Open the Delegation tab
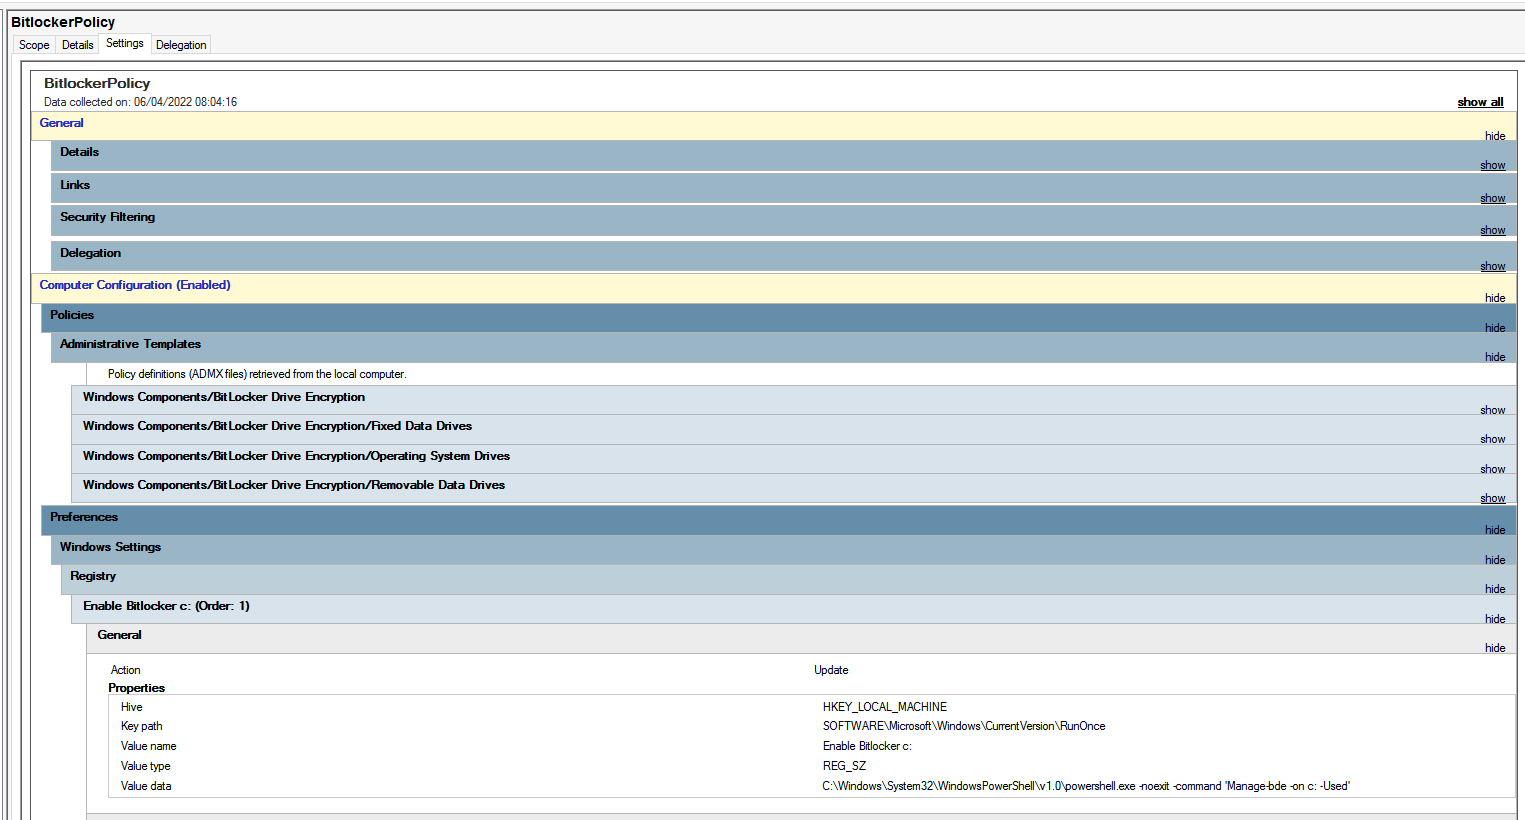Viewport: 1525px width, 820px height. pos(180,44)
